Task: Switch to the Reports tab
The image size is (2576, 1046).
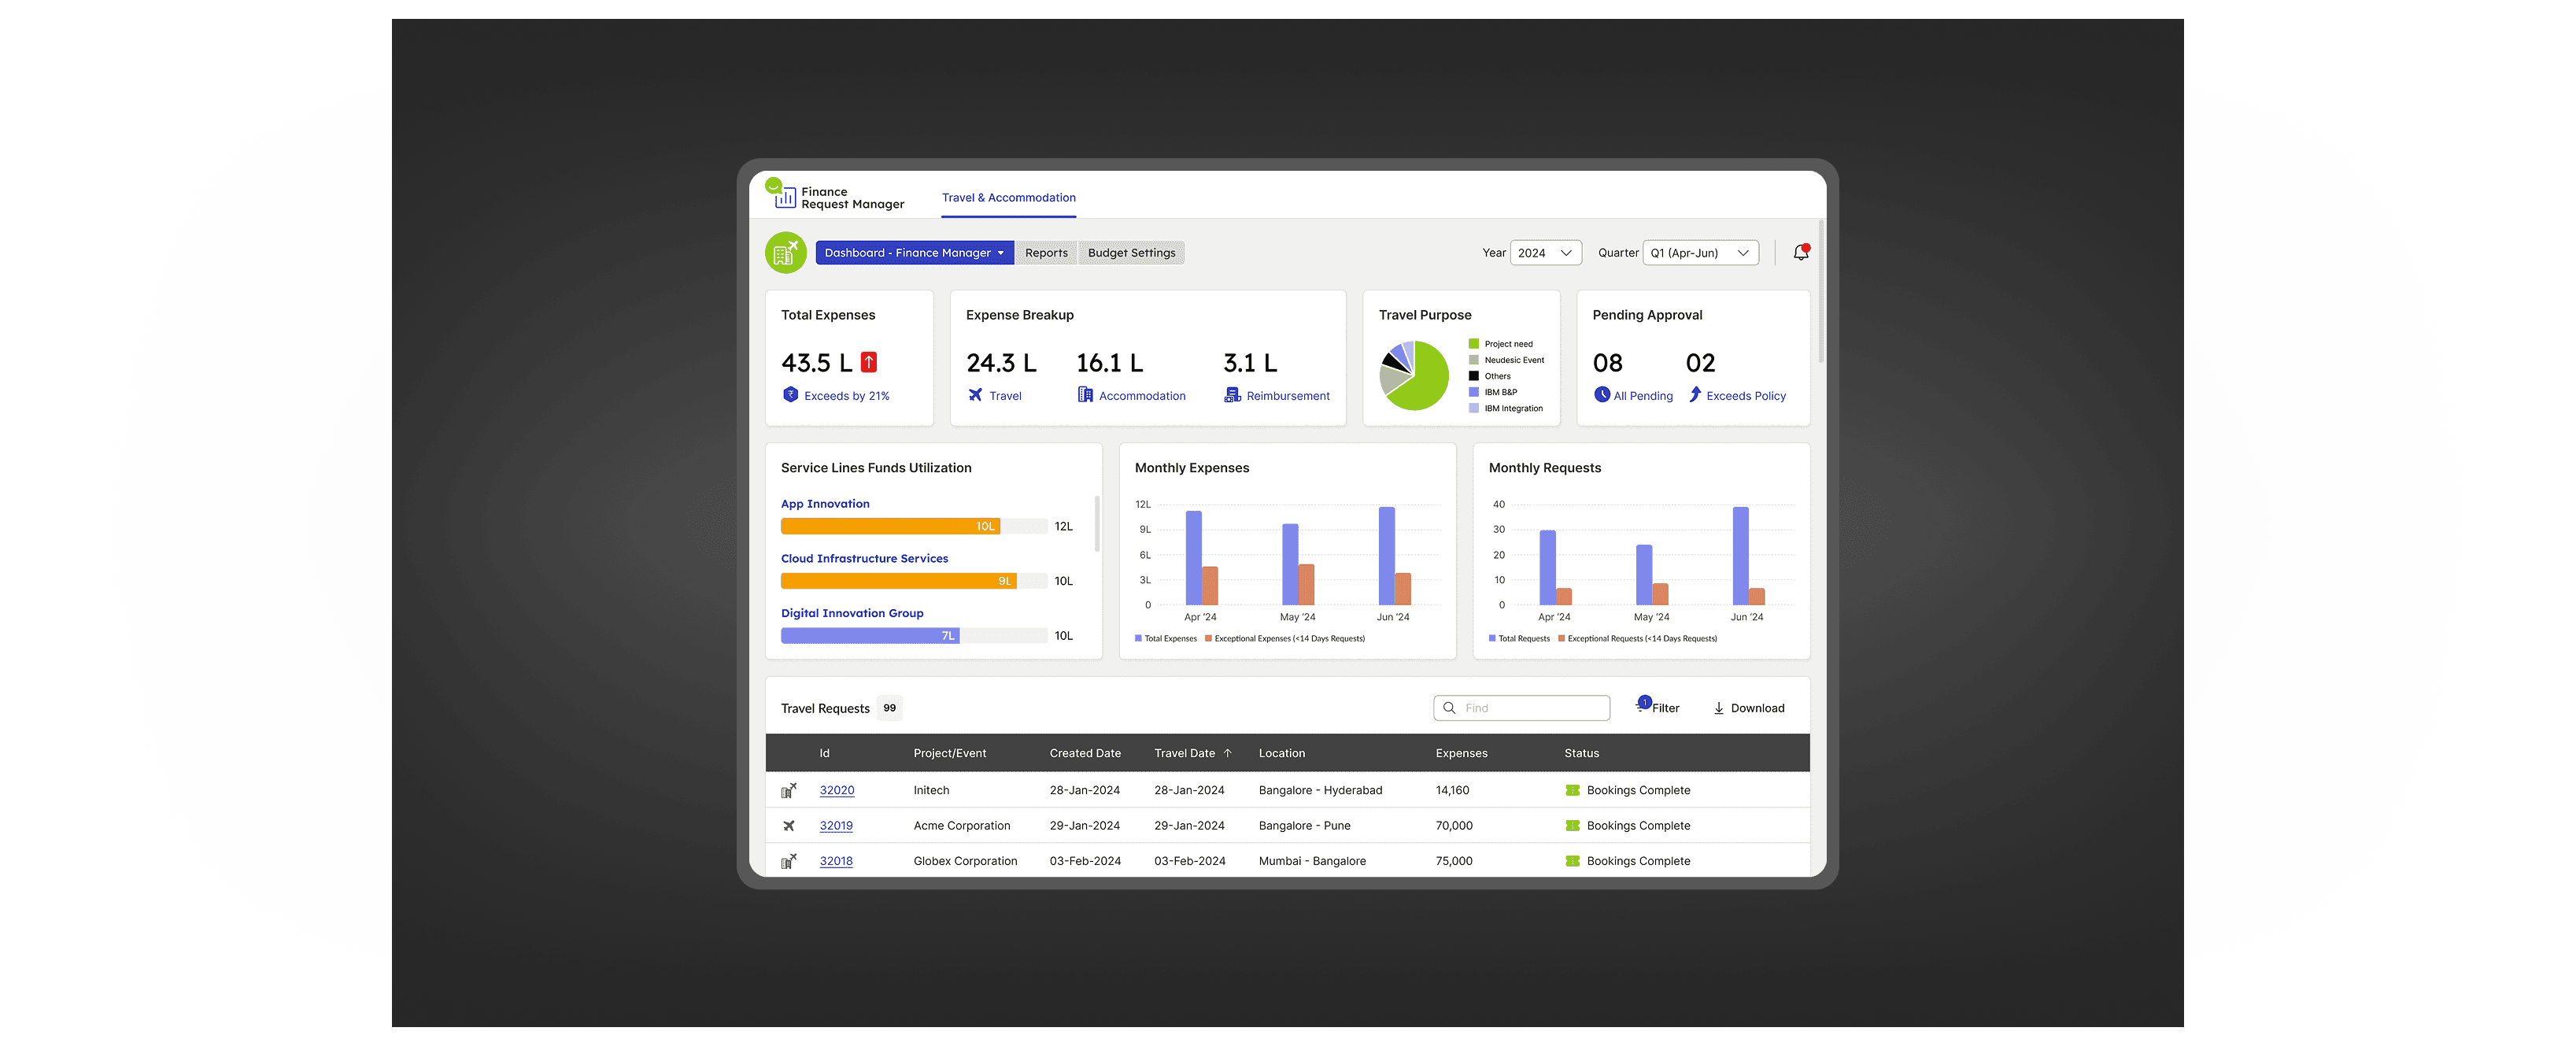Action: pos(1046,253)
